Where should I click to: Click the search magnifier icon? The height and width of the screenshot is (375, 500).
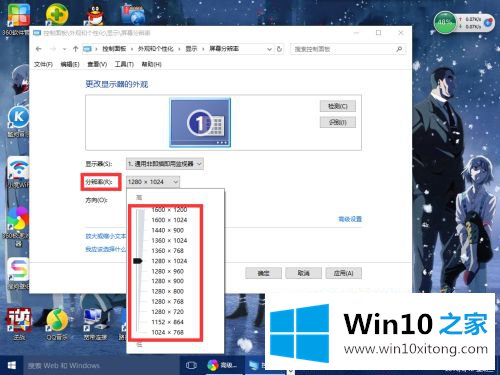tap(399, 49)
